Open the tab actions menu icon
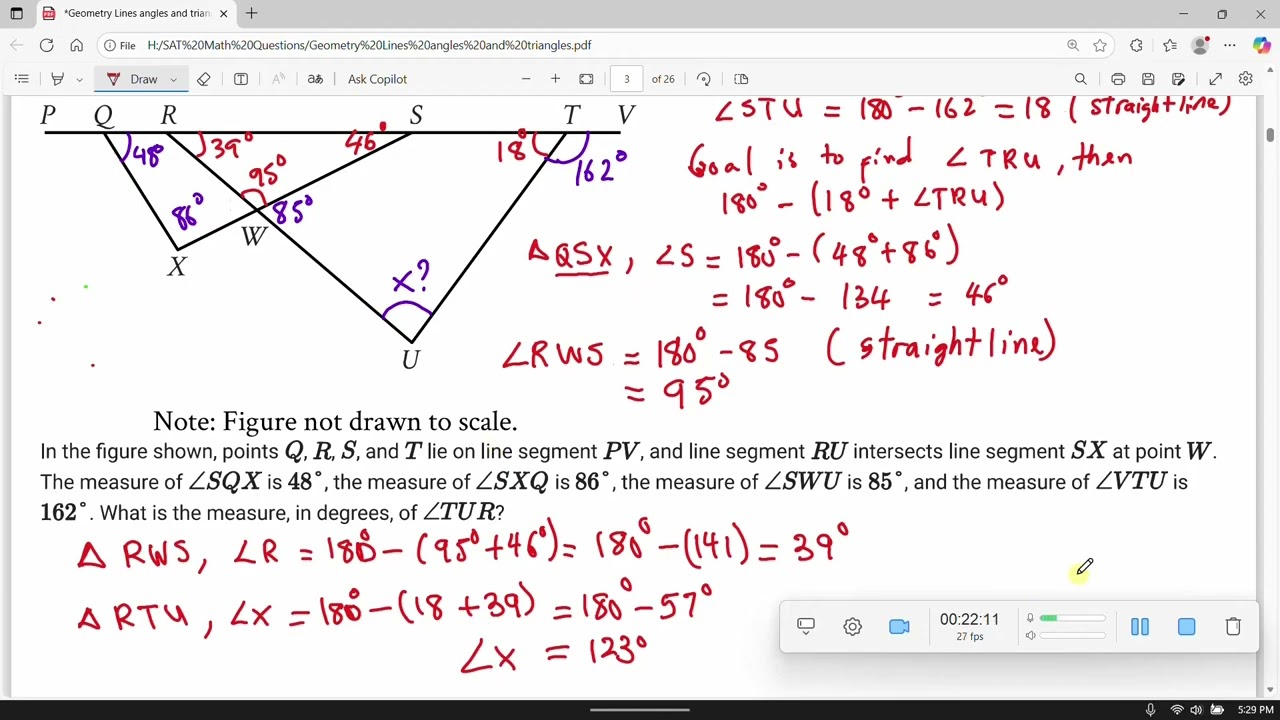This screenshot has height=720, width=1280. point(16,14)
